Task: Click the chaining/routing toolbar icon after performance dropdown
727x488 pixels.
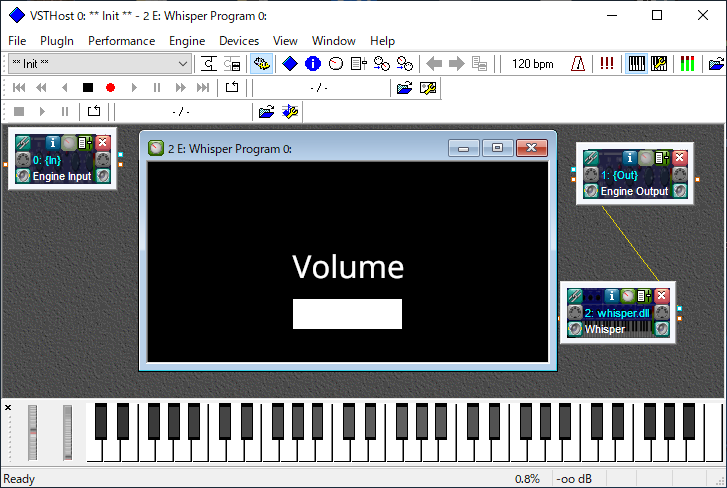Action: (x=209, y=63)
